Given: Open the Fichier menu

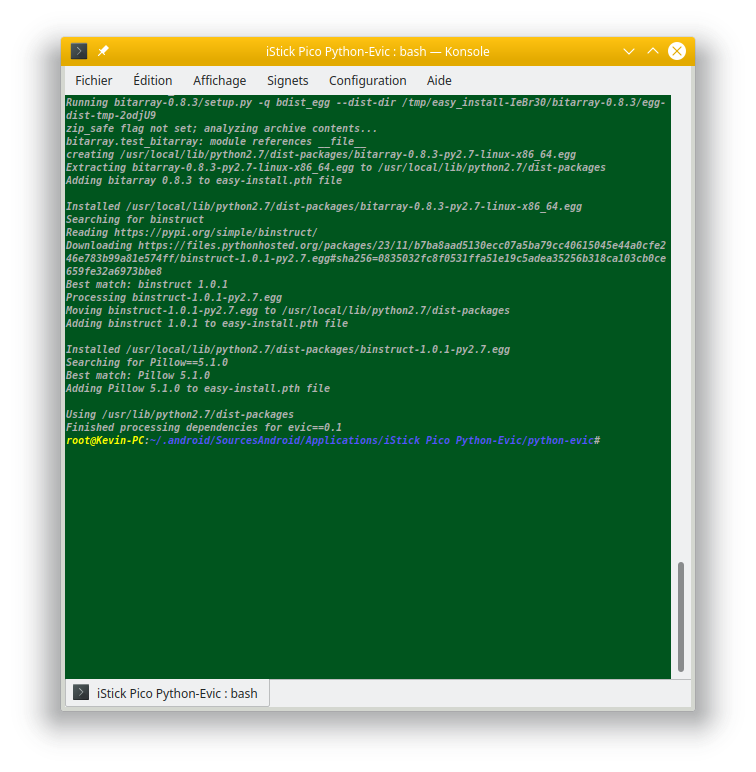Looking at the screenshot, I should click(x=94, y=81).
